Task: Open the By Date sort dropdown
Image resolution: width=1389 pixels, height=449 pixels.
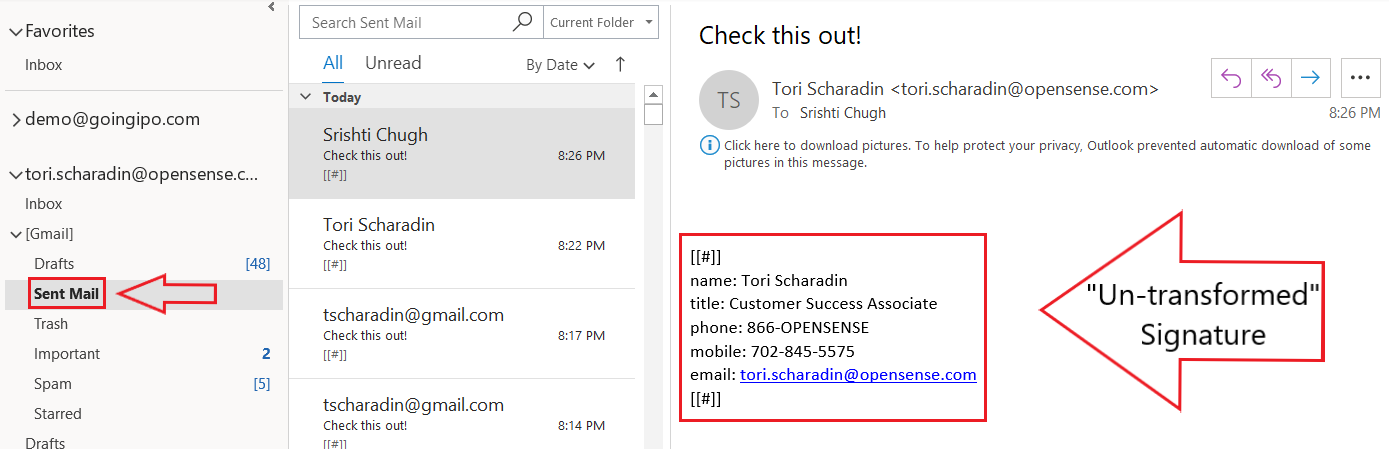Action: [x=560, y=65]
